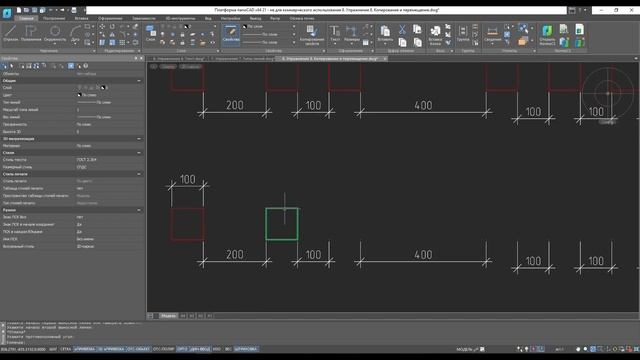This screenshot has width=640, height=360.
Task: Open the linetype 'По слою' dropdown in ribbon
Action: click(x=294, y=34)
